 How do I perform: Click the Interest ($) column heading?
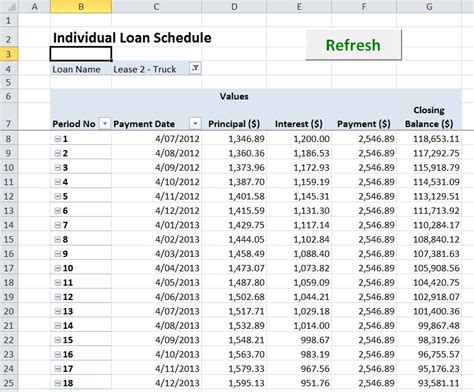coord(299,124)
